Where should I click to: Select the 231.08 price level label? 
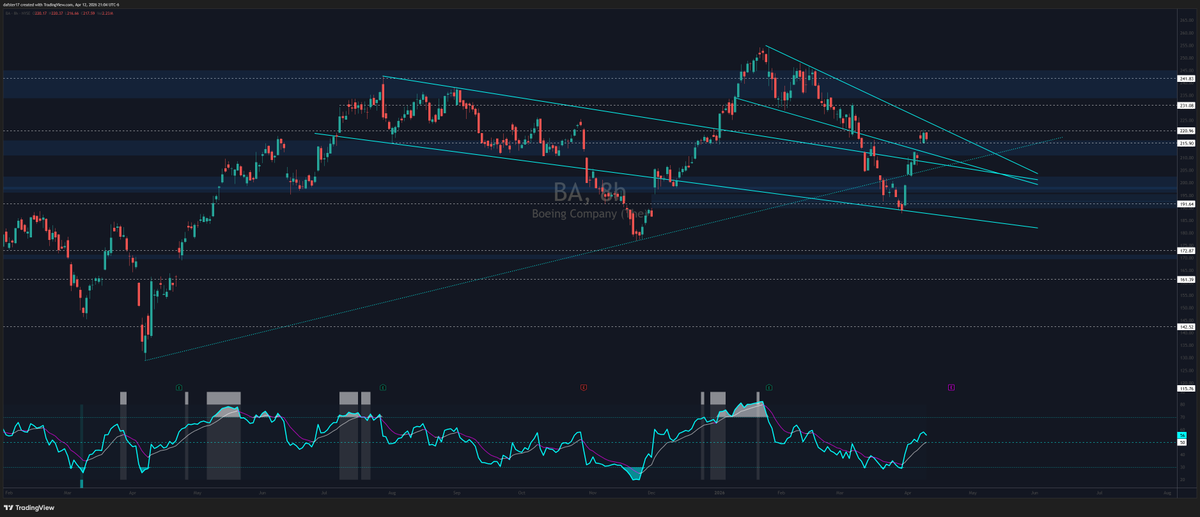(1187, 105)
